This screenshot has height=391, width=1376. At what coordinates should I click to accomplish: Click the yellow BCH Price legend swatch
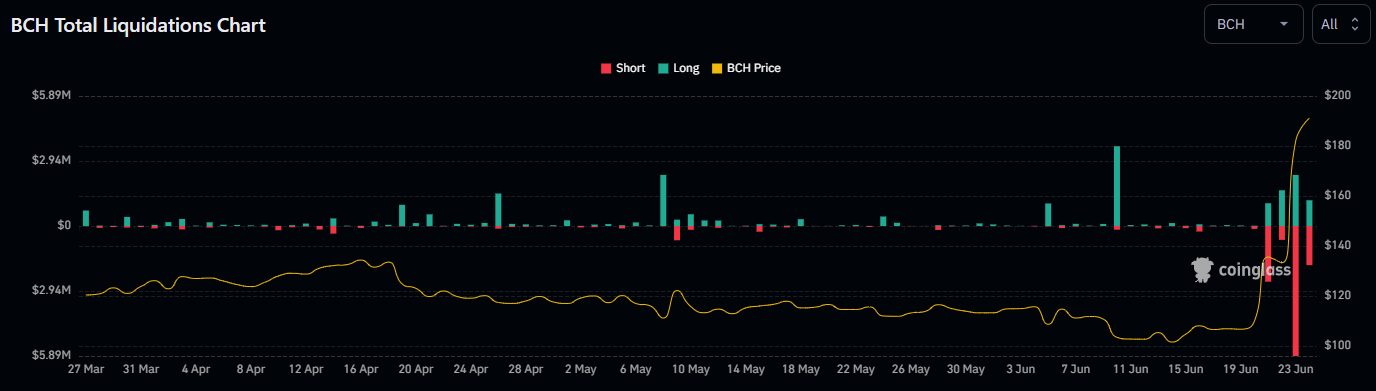tap(717, 68)
